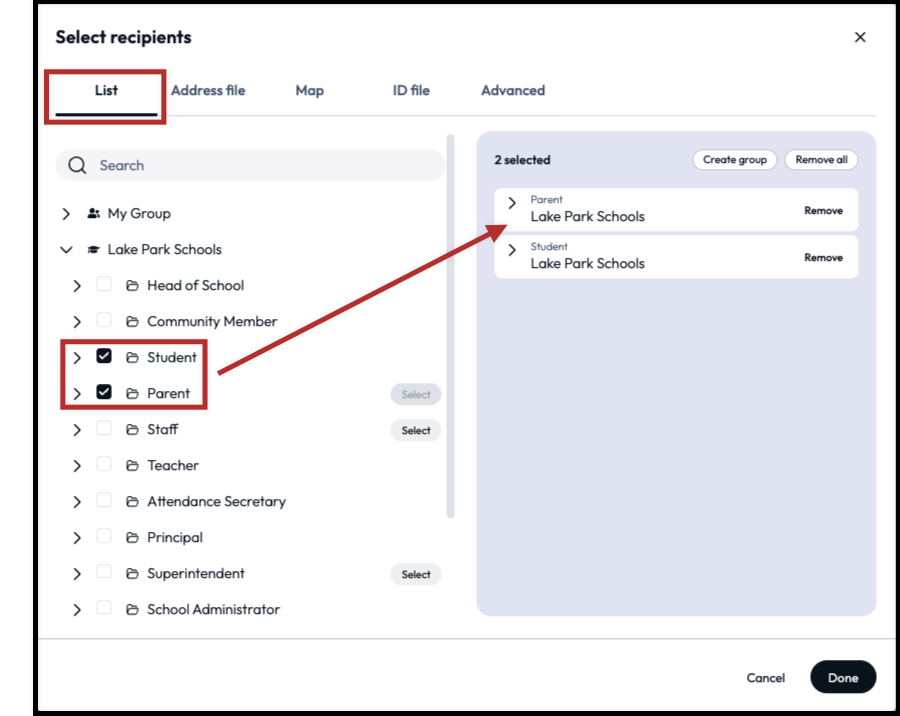Focus the Search input field

(260, 166)
